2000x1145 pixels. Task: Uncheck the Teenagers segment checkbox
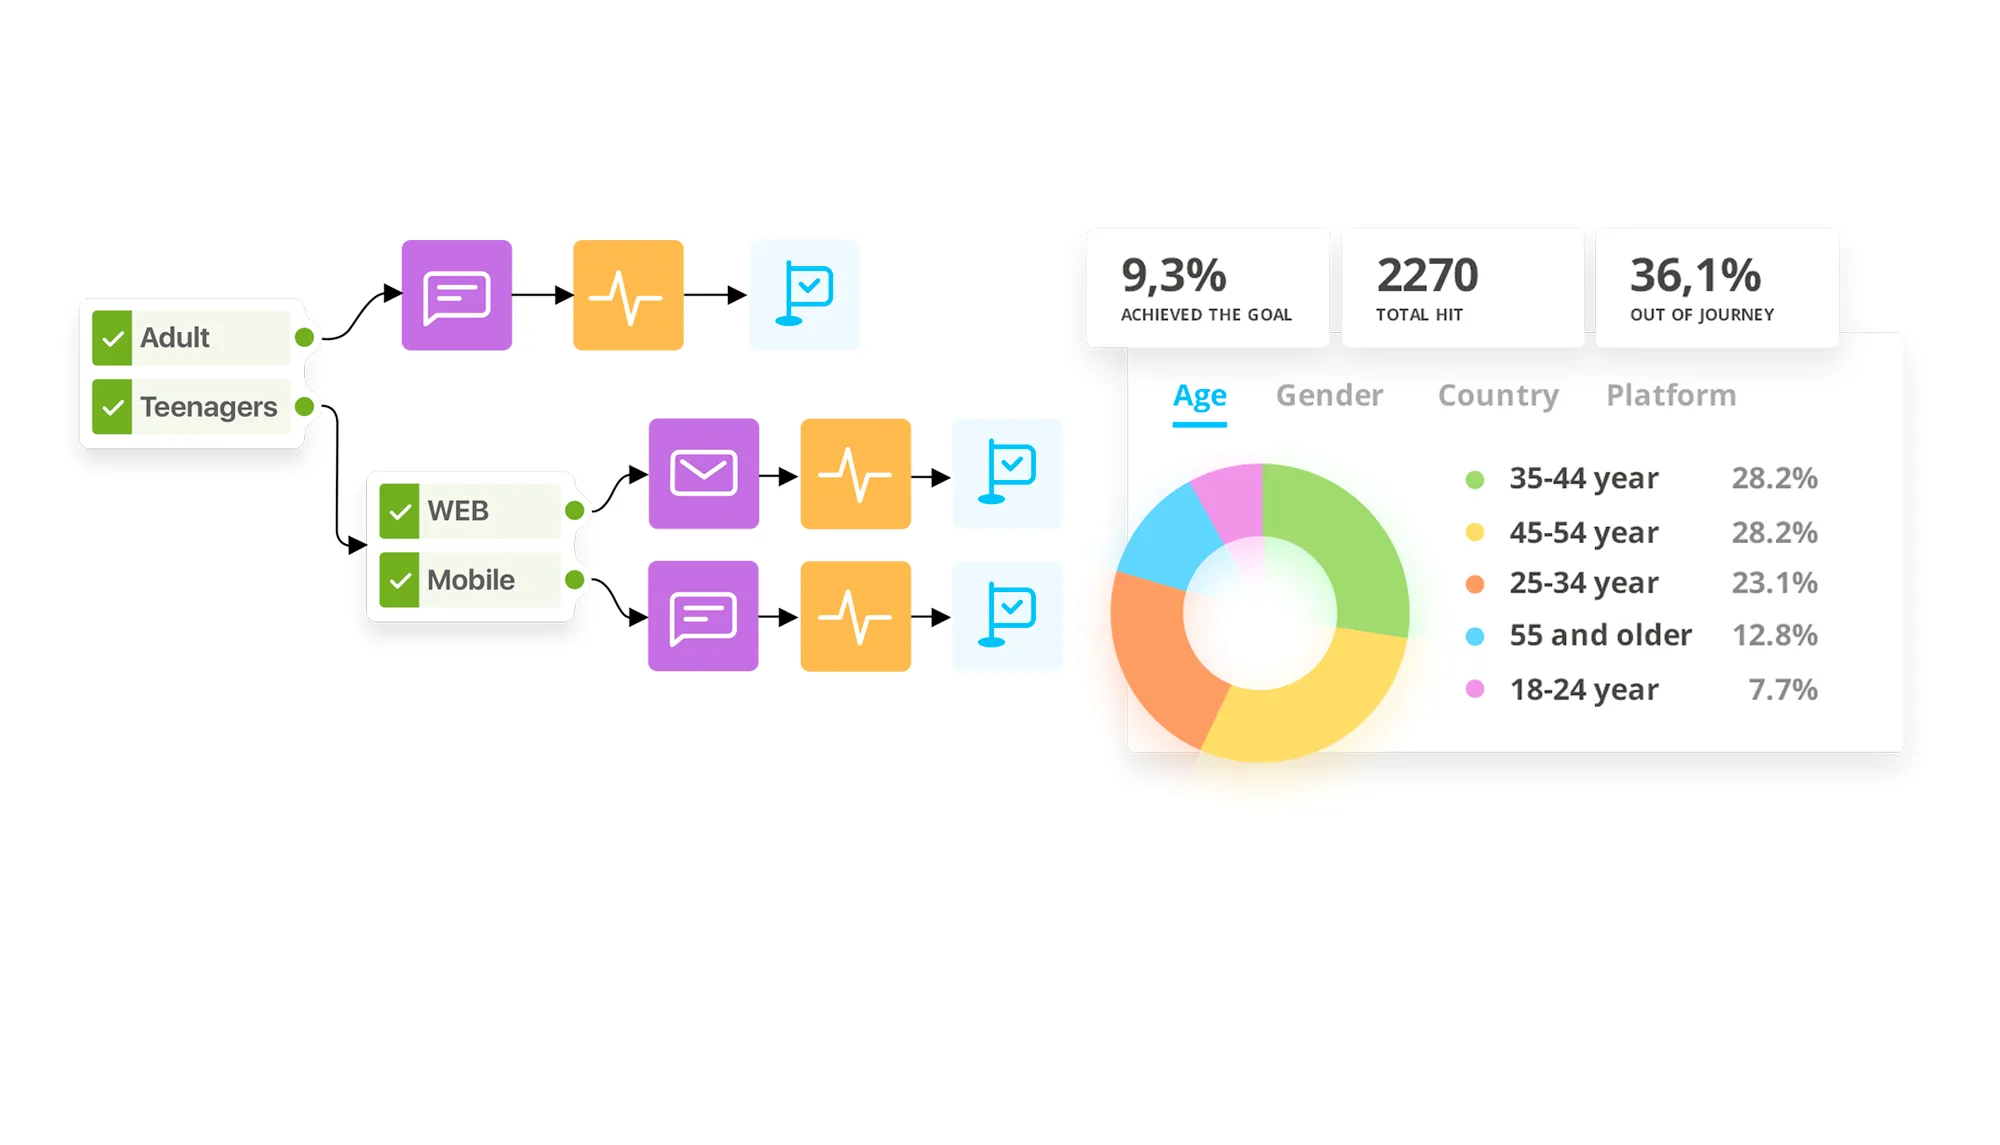(x=112, y=407)
